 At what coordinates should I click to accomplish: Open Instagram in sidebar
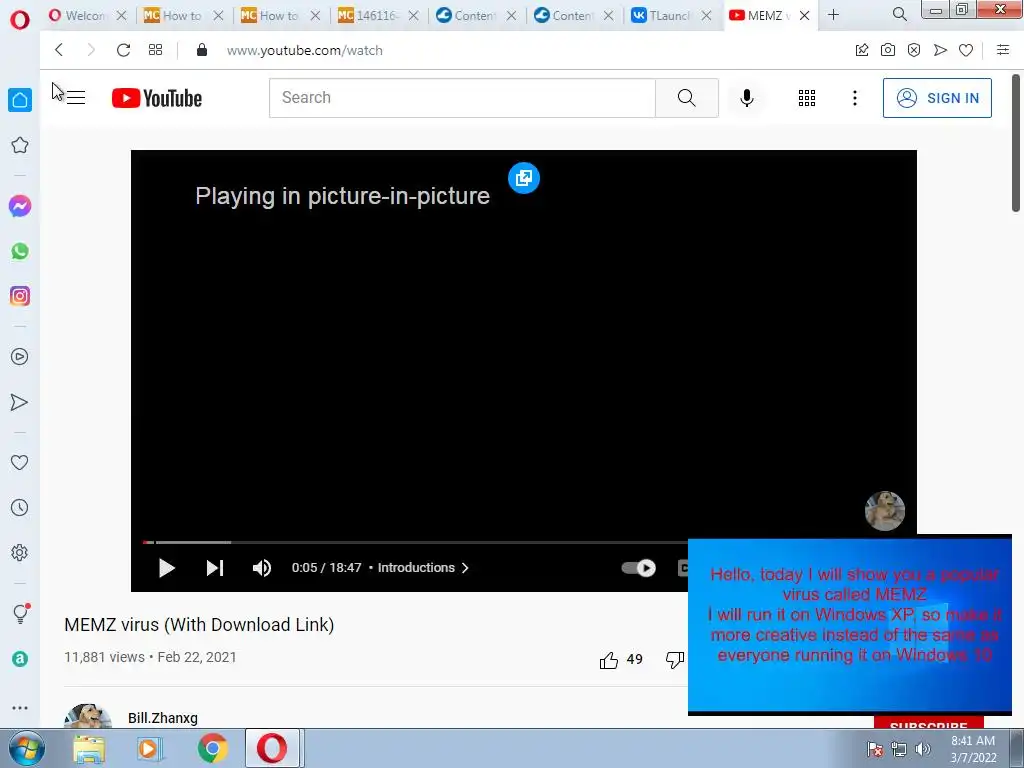tap(20, 296)
